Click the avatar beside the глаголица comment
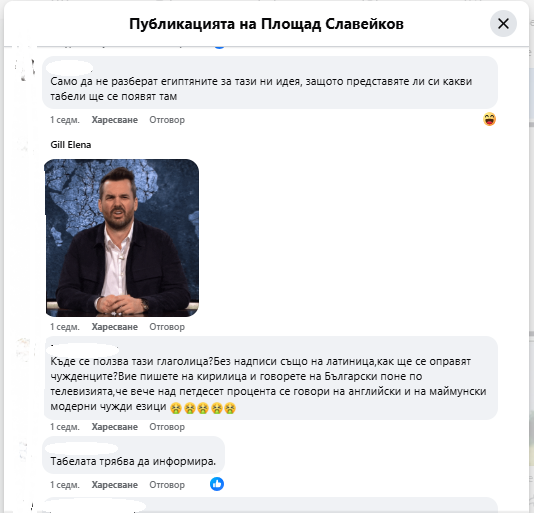 (25, 348)
